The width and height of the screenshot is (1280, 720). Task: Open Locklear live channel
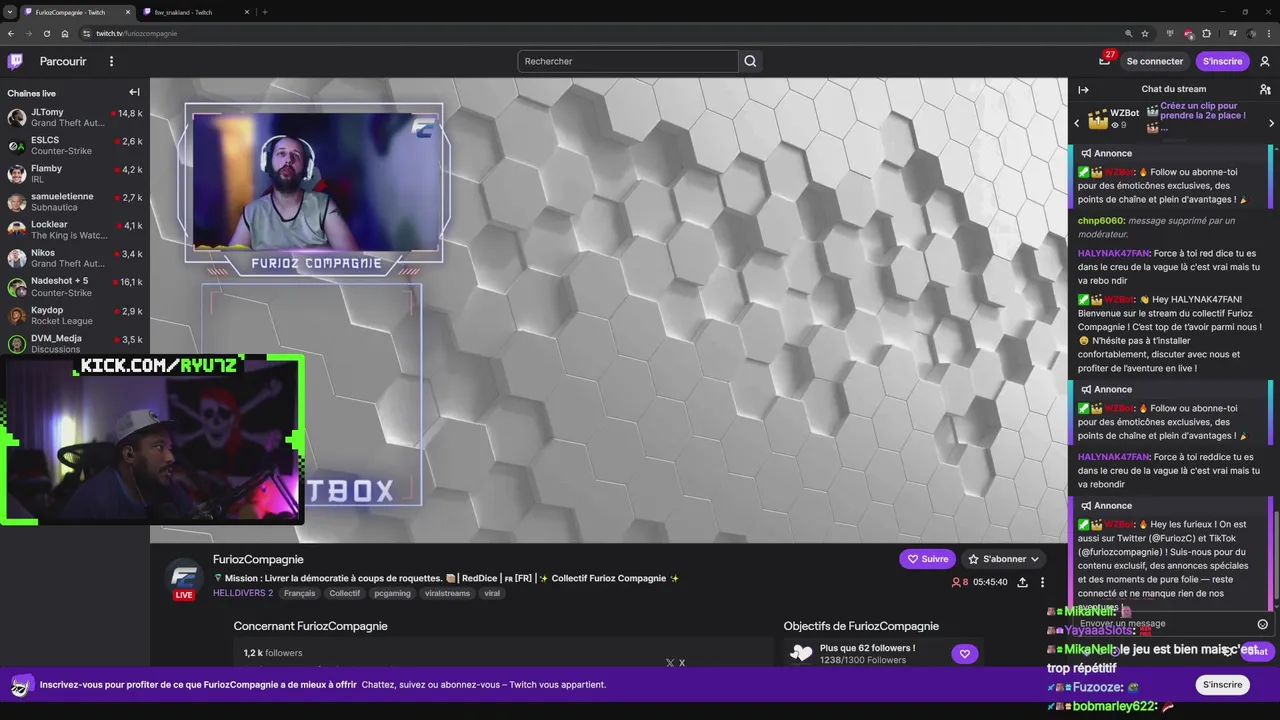75,230
